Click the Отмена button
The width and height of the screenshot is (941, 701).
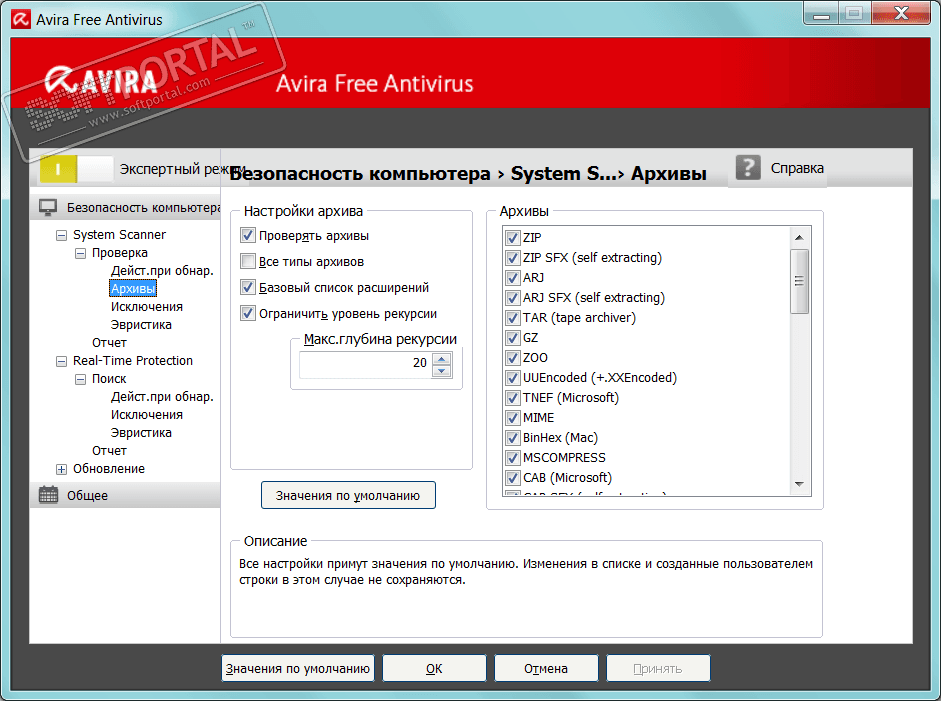click(546, 668)
